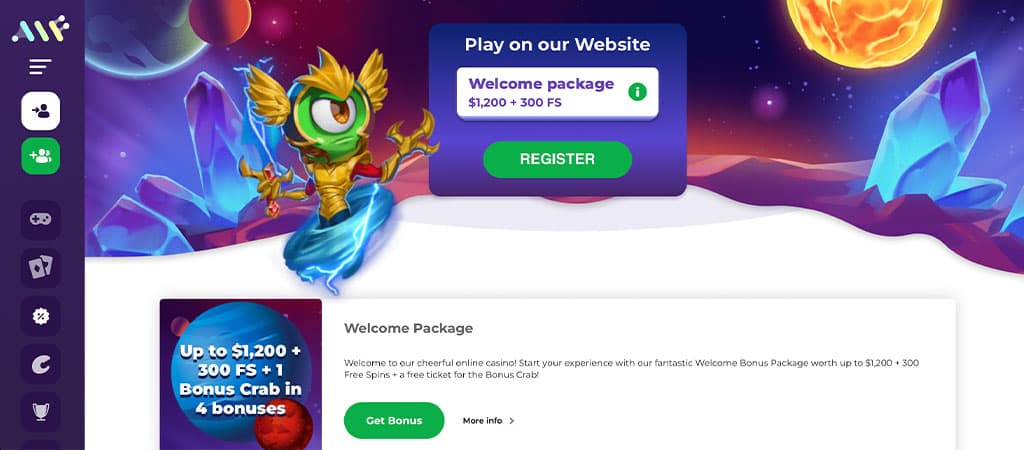Open the hamburger menu in the sidebar

click(x=40, y=67)
